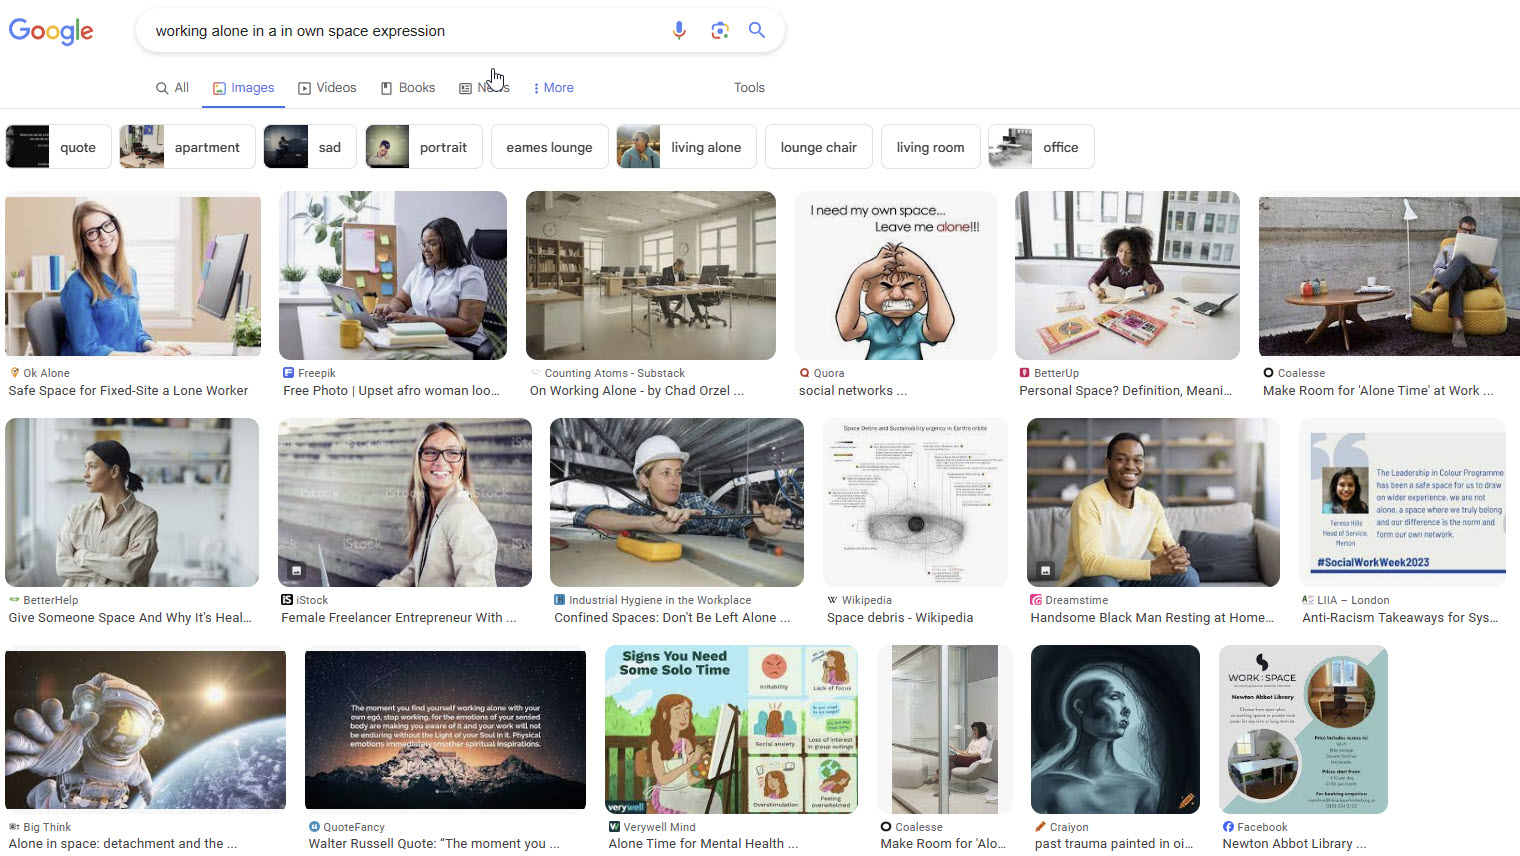This screenshot has height=856, width=1520.
Task: Switch to the Books tab
Action: tap(408, 88)
